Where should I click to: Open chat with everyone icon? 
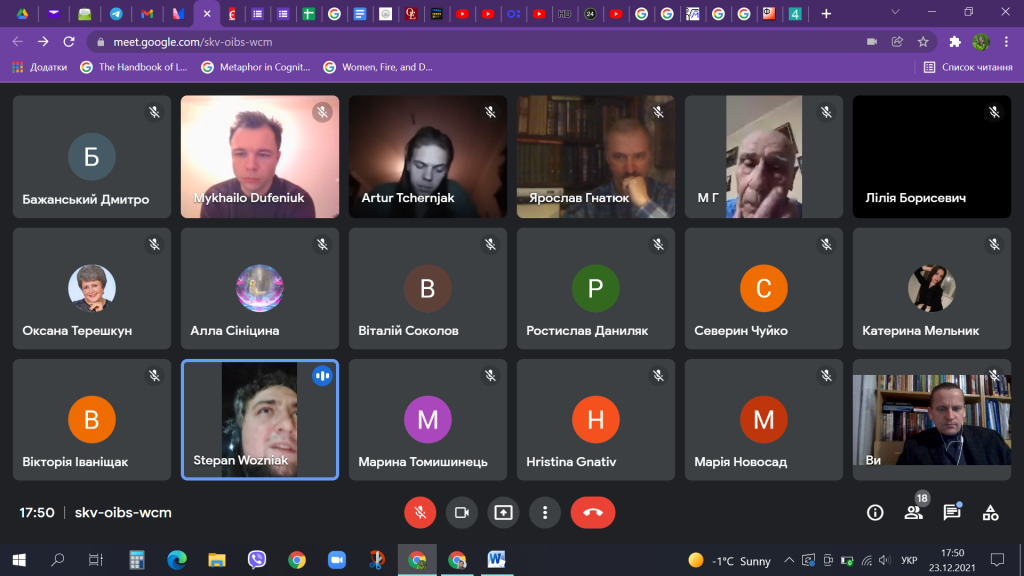click(952, 513)
